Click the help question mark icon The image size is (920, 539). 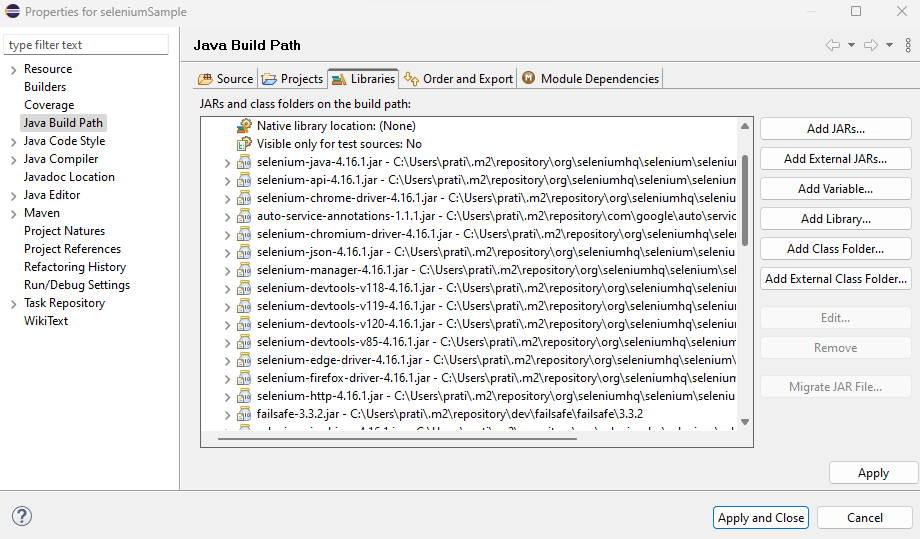tap(22, 516)
